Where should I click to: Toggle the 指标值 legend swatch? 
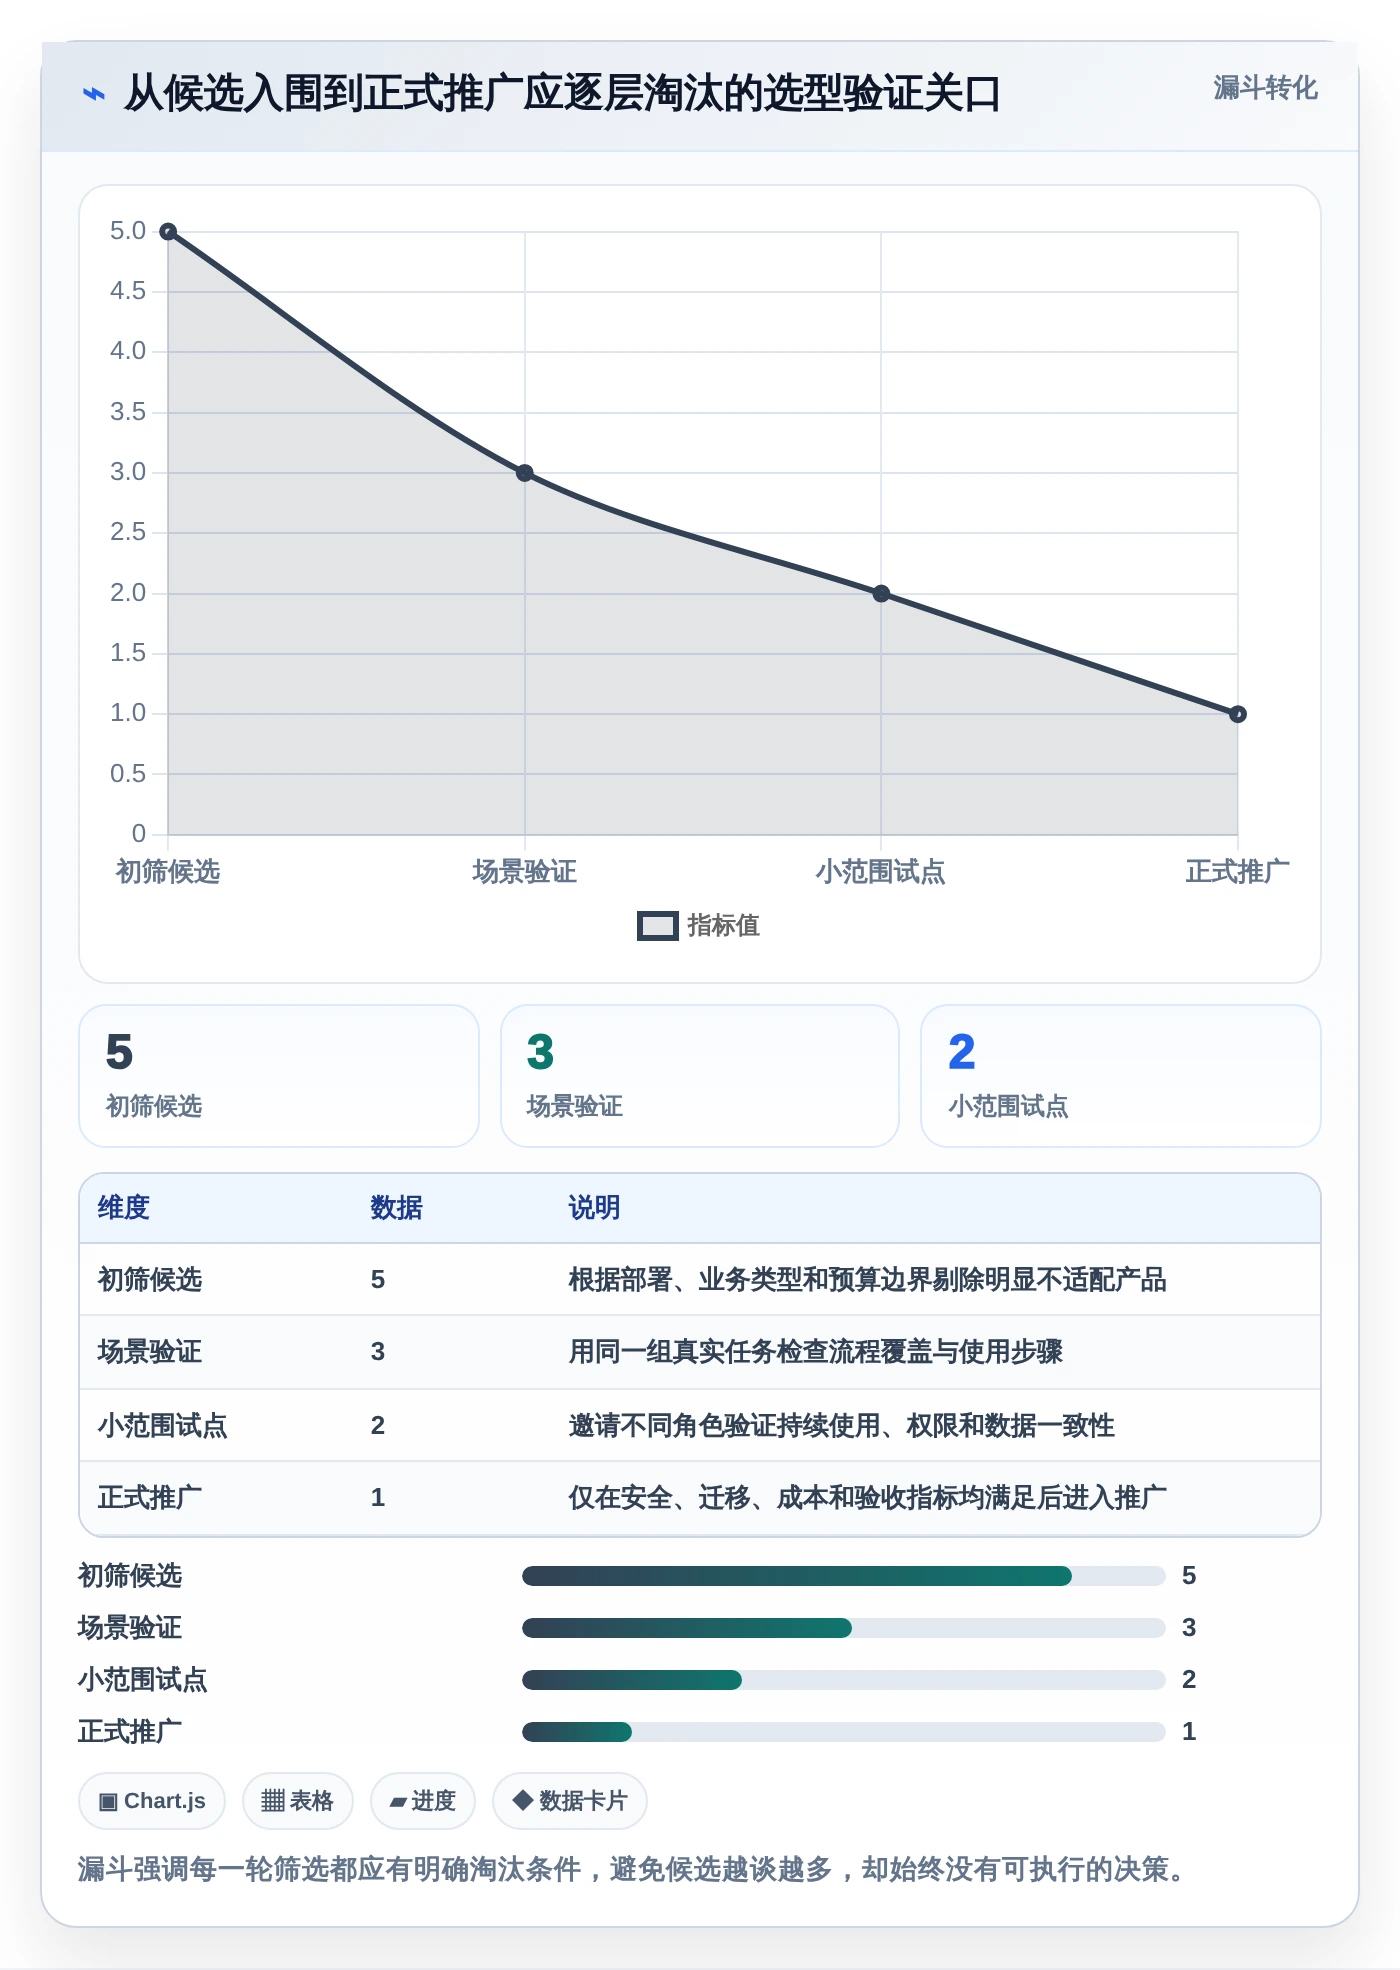[658, 926]
